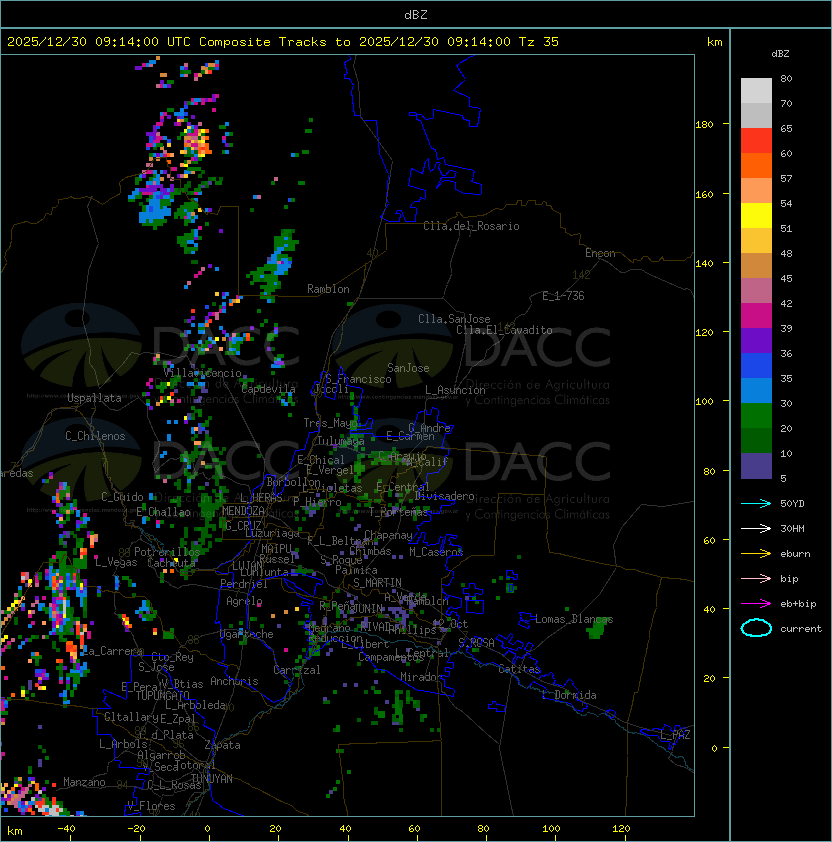
Task: Select the red swatch in the dBZ scale
Action: (x=756, y=141)
